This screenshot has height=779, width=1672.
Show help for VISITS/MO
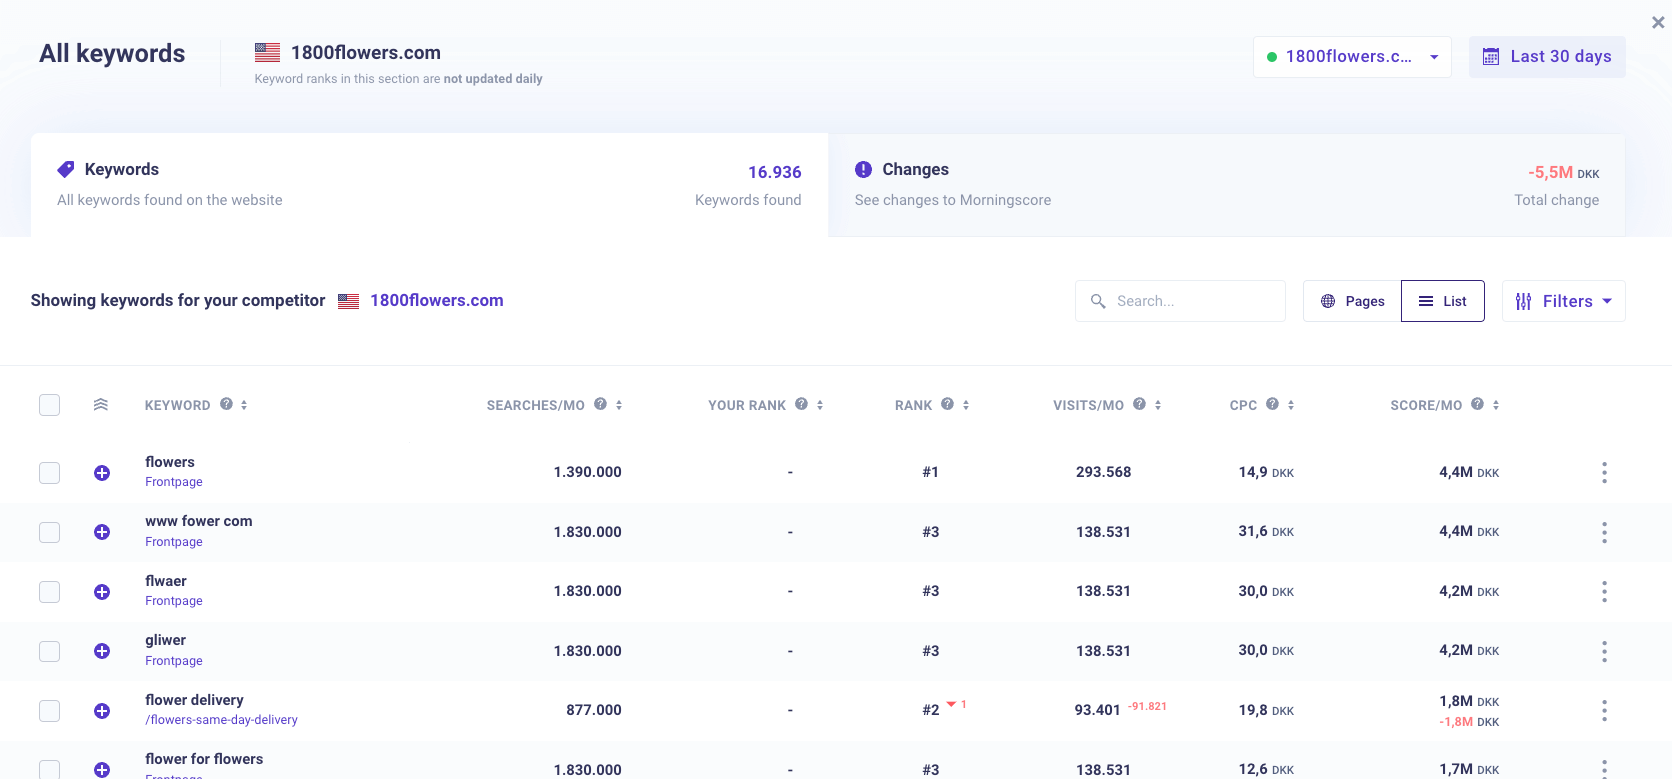click(x=1140, y=404)
